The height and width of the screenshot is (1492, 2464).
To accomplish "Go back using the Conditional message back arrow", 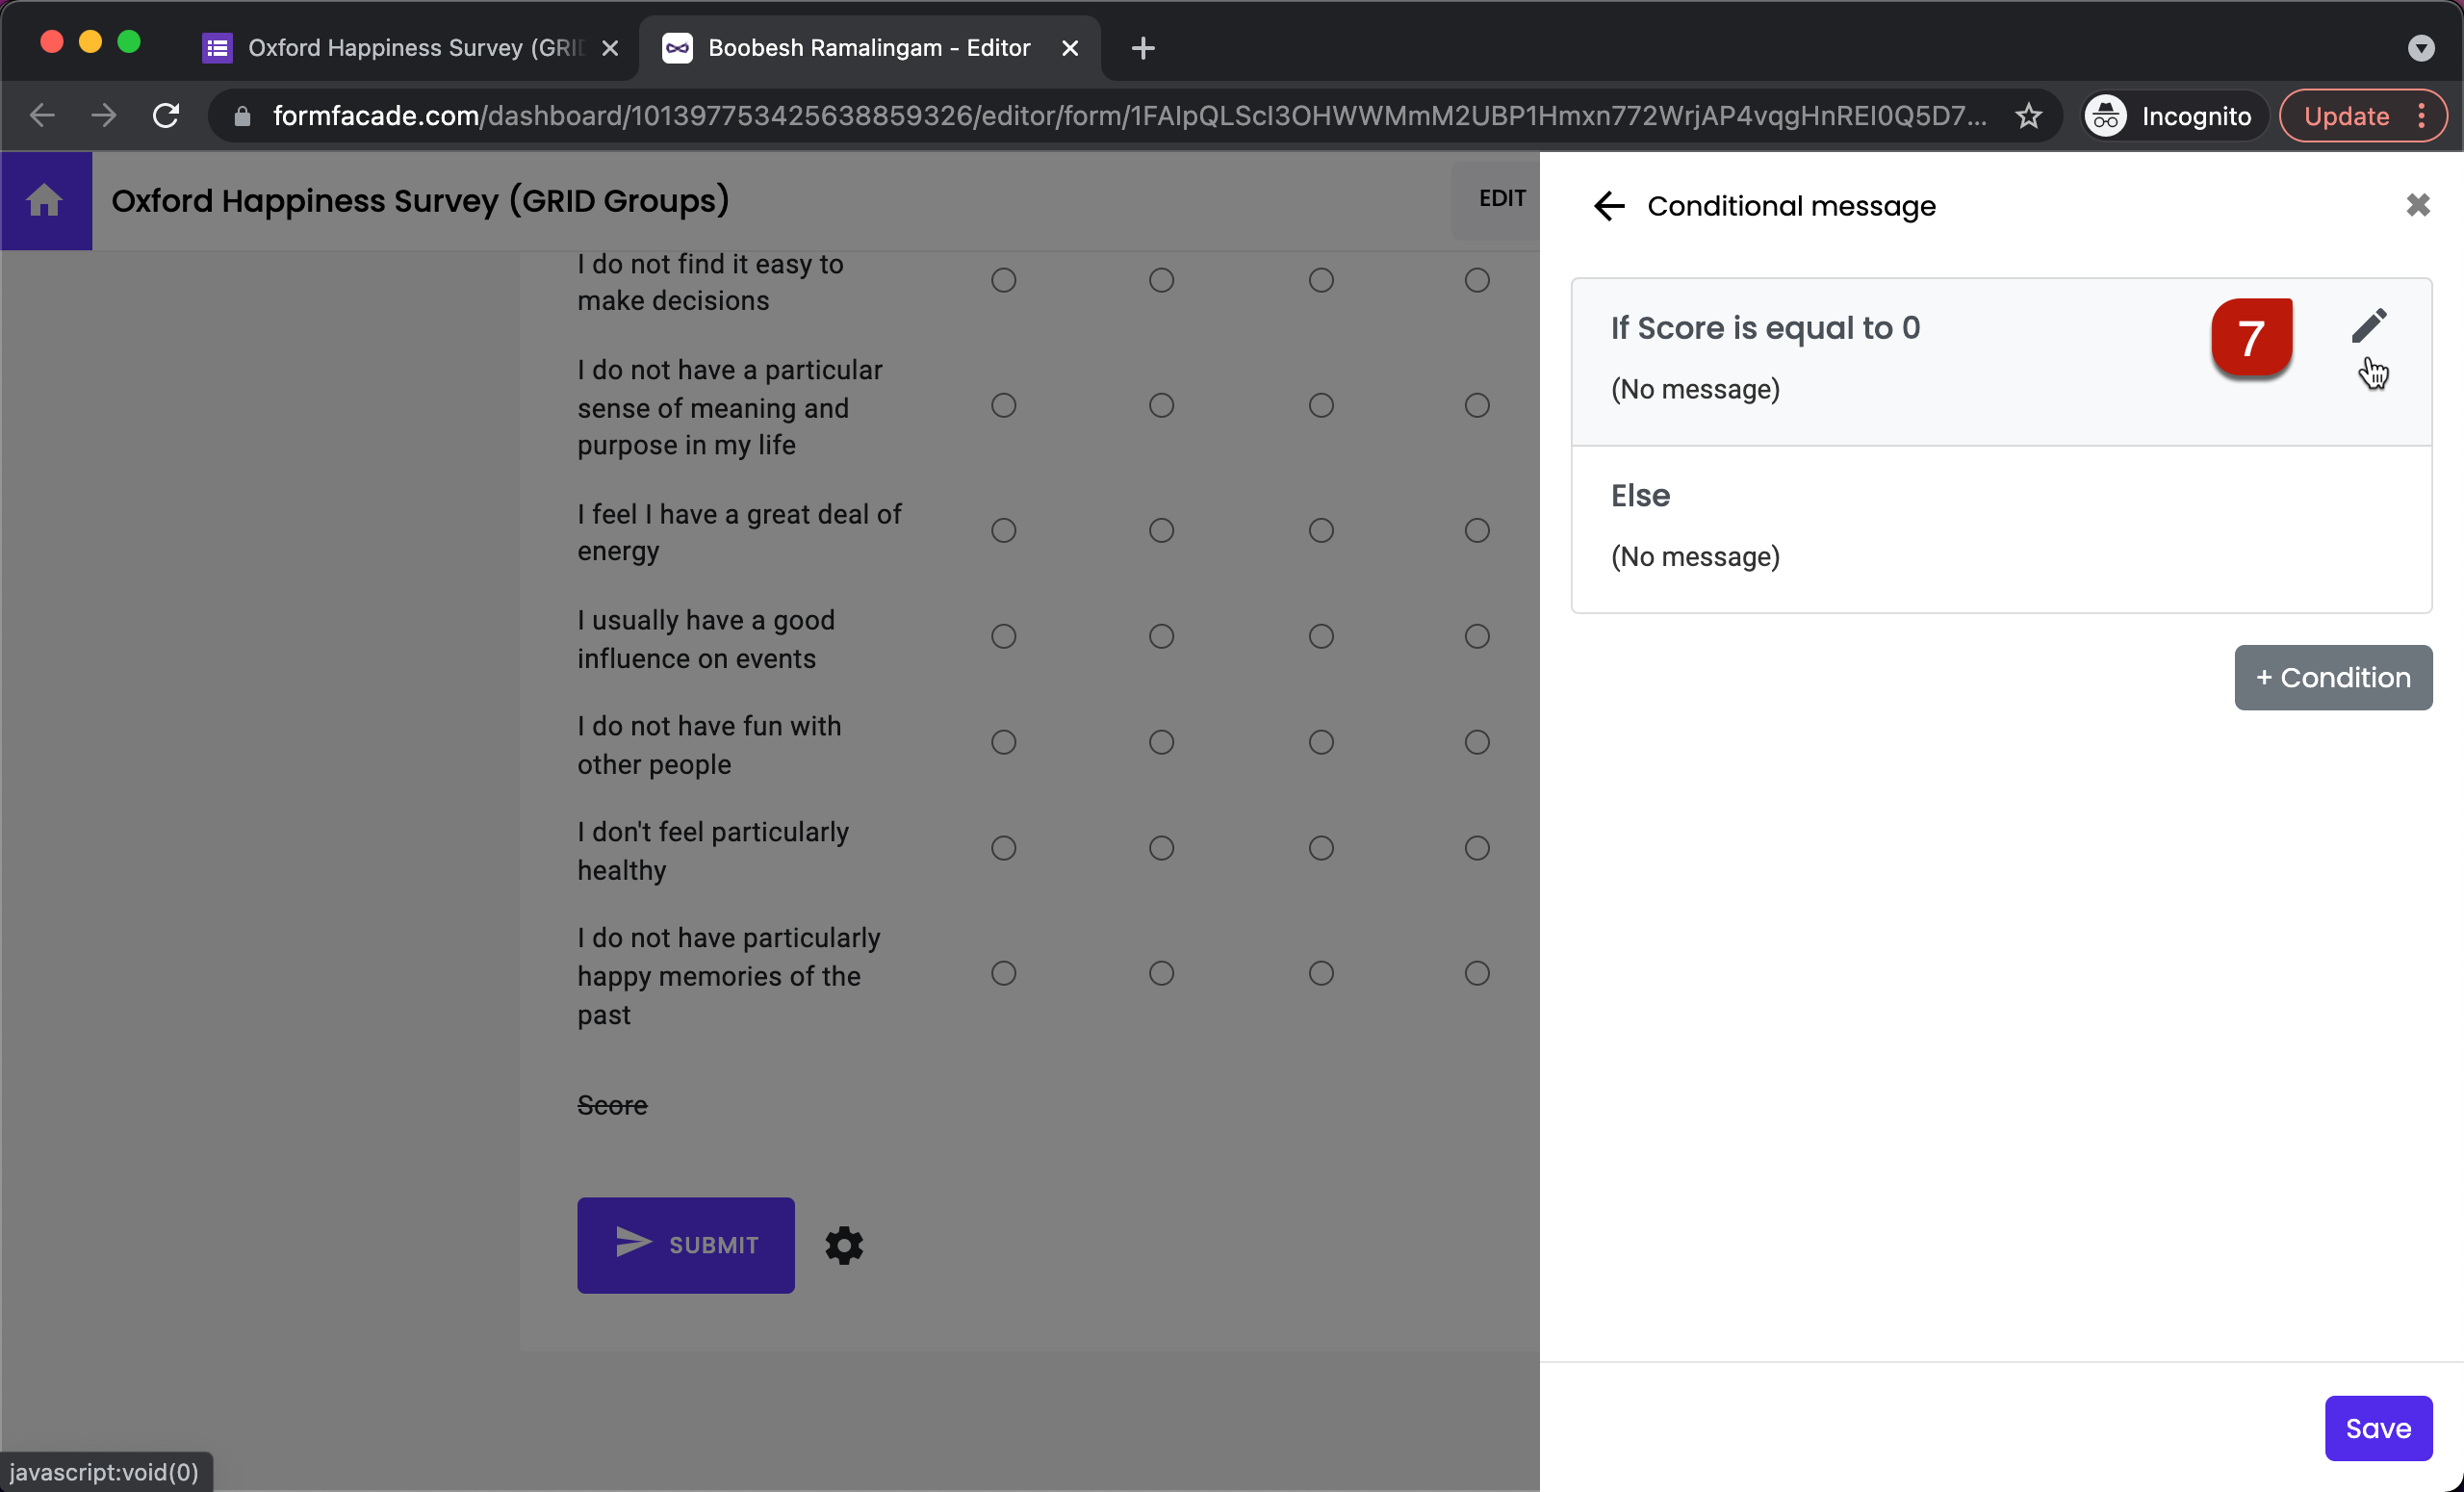I will [1609, 206].
